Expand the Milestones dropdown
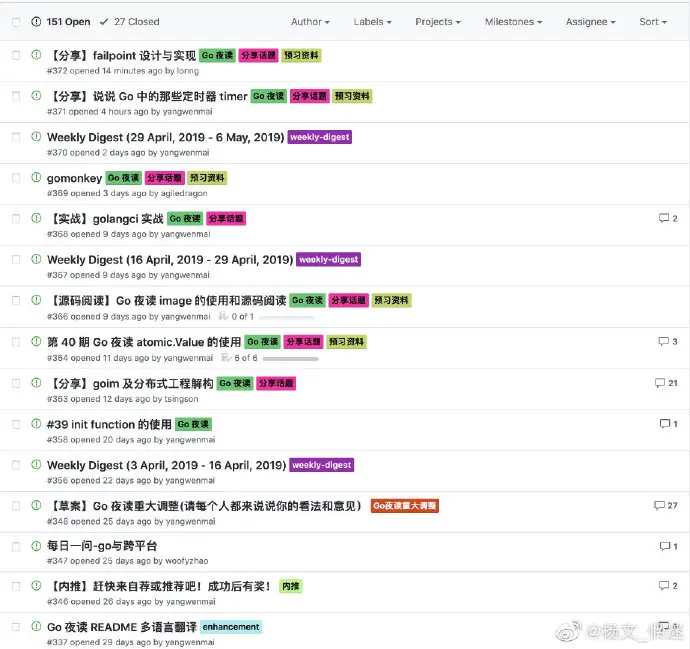This screenshot has height=649, width=690. pos(514,22)
